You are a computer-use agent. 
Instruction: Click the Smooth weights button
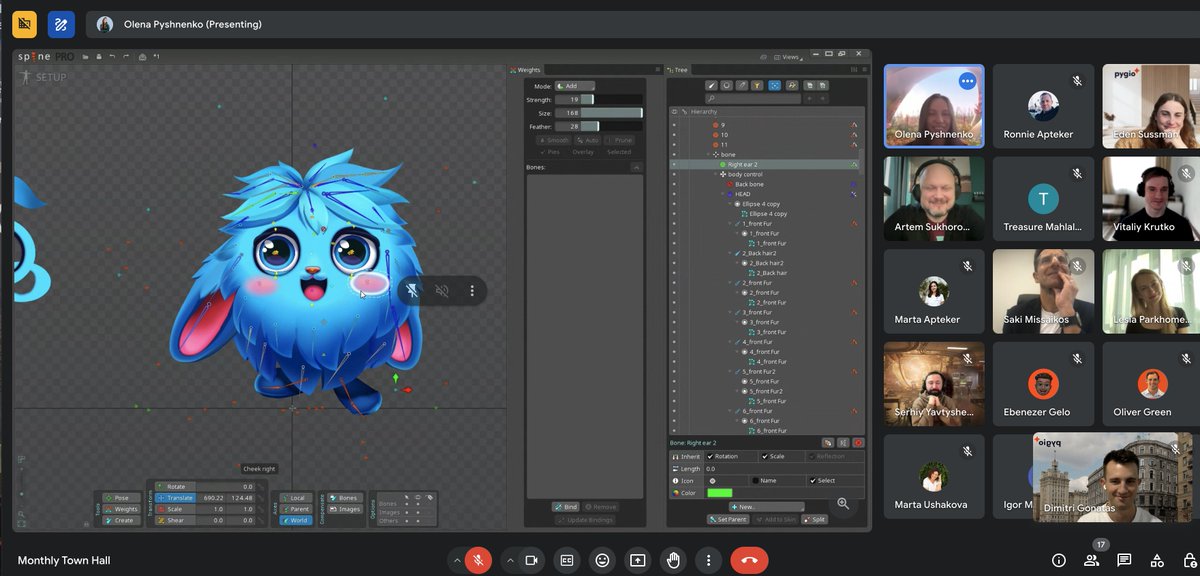coord(555,141)
